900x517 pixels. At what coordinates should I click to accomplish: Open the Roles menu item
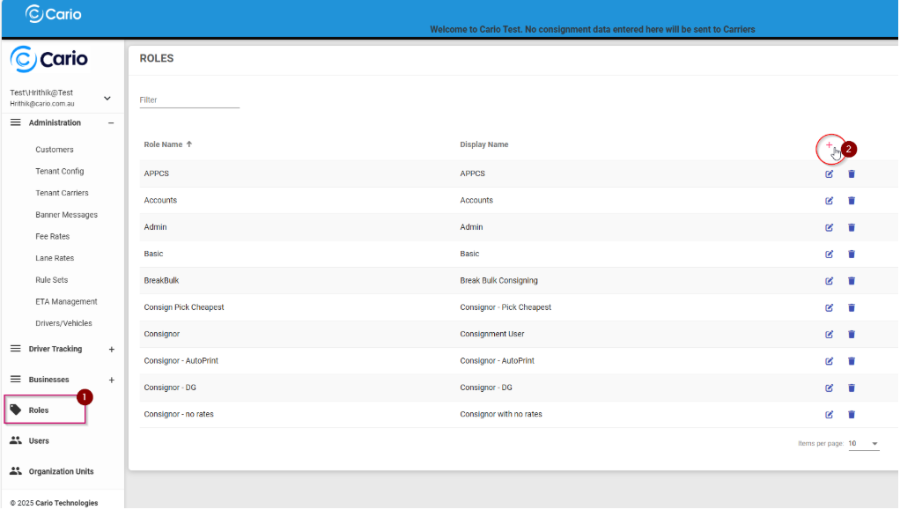tap(39, 410)
